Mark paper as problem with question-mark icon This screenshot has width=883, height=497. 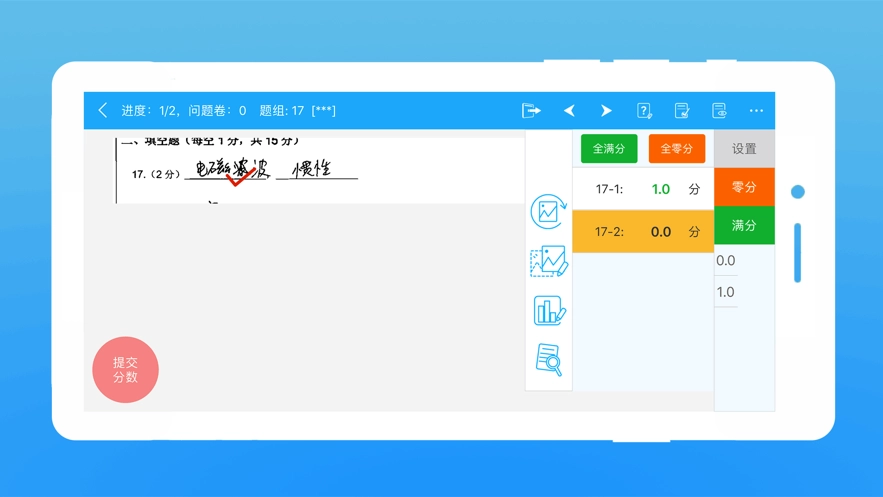pos(645,111)
